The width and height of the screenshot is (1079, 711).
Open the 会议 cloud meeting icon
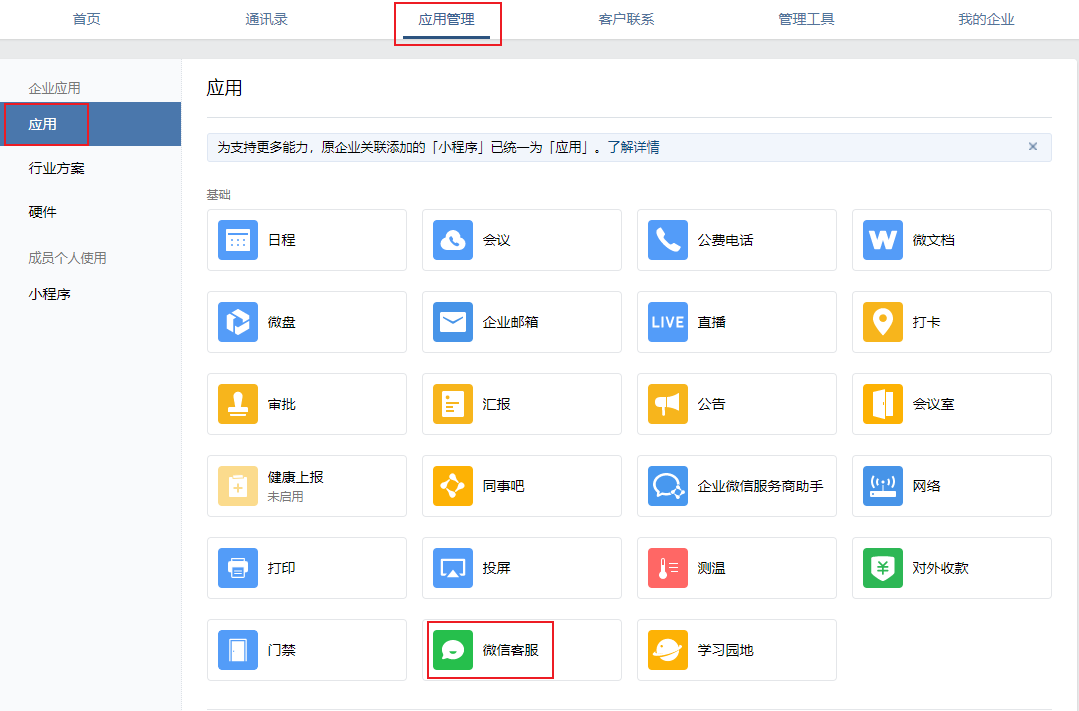(x=453, y=240)
